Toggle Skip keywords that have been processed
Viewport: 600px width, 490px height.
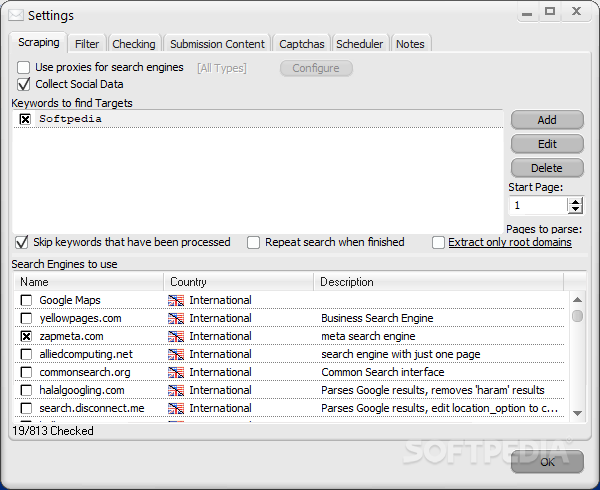[x=21, y=243]
